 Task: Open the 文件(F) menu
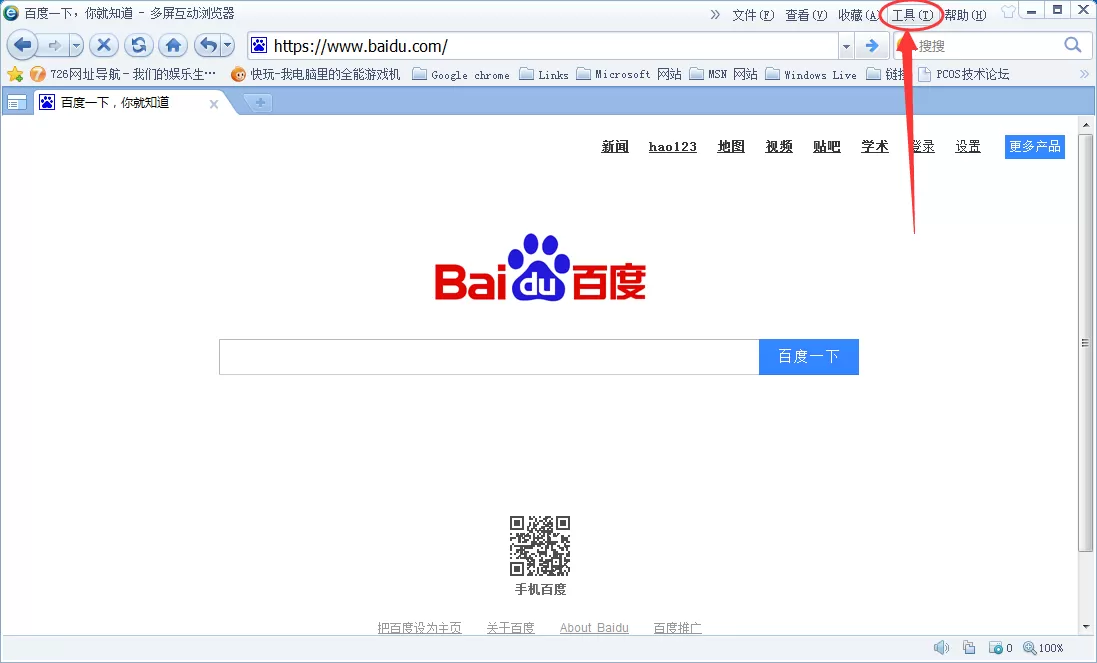[753, 15]
